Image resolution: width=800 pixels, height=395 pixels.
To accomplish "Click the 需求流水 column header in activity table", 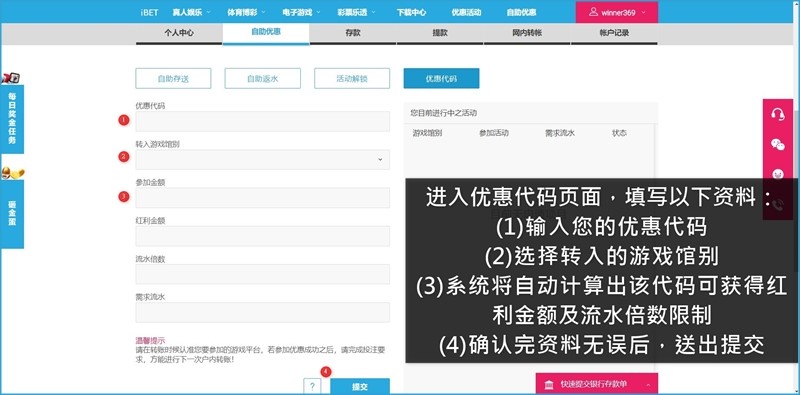I will point(560,133).
